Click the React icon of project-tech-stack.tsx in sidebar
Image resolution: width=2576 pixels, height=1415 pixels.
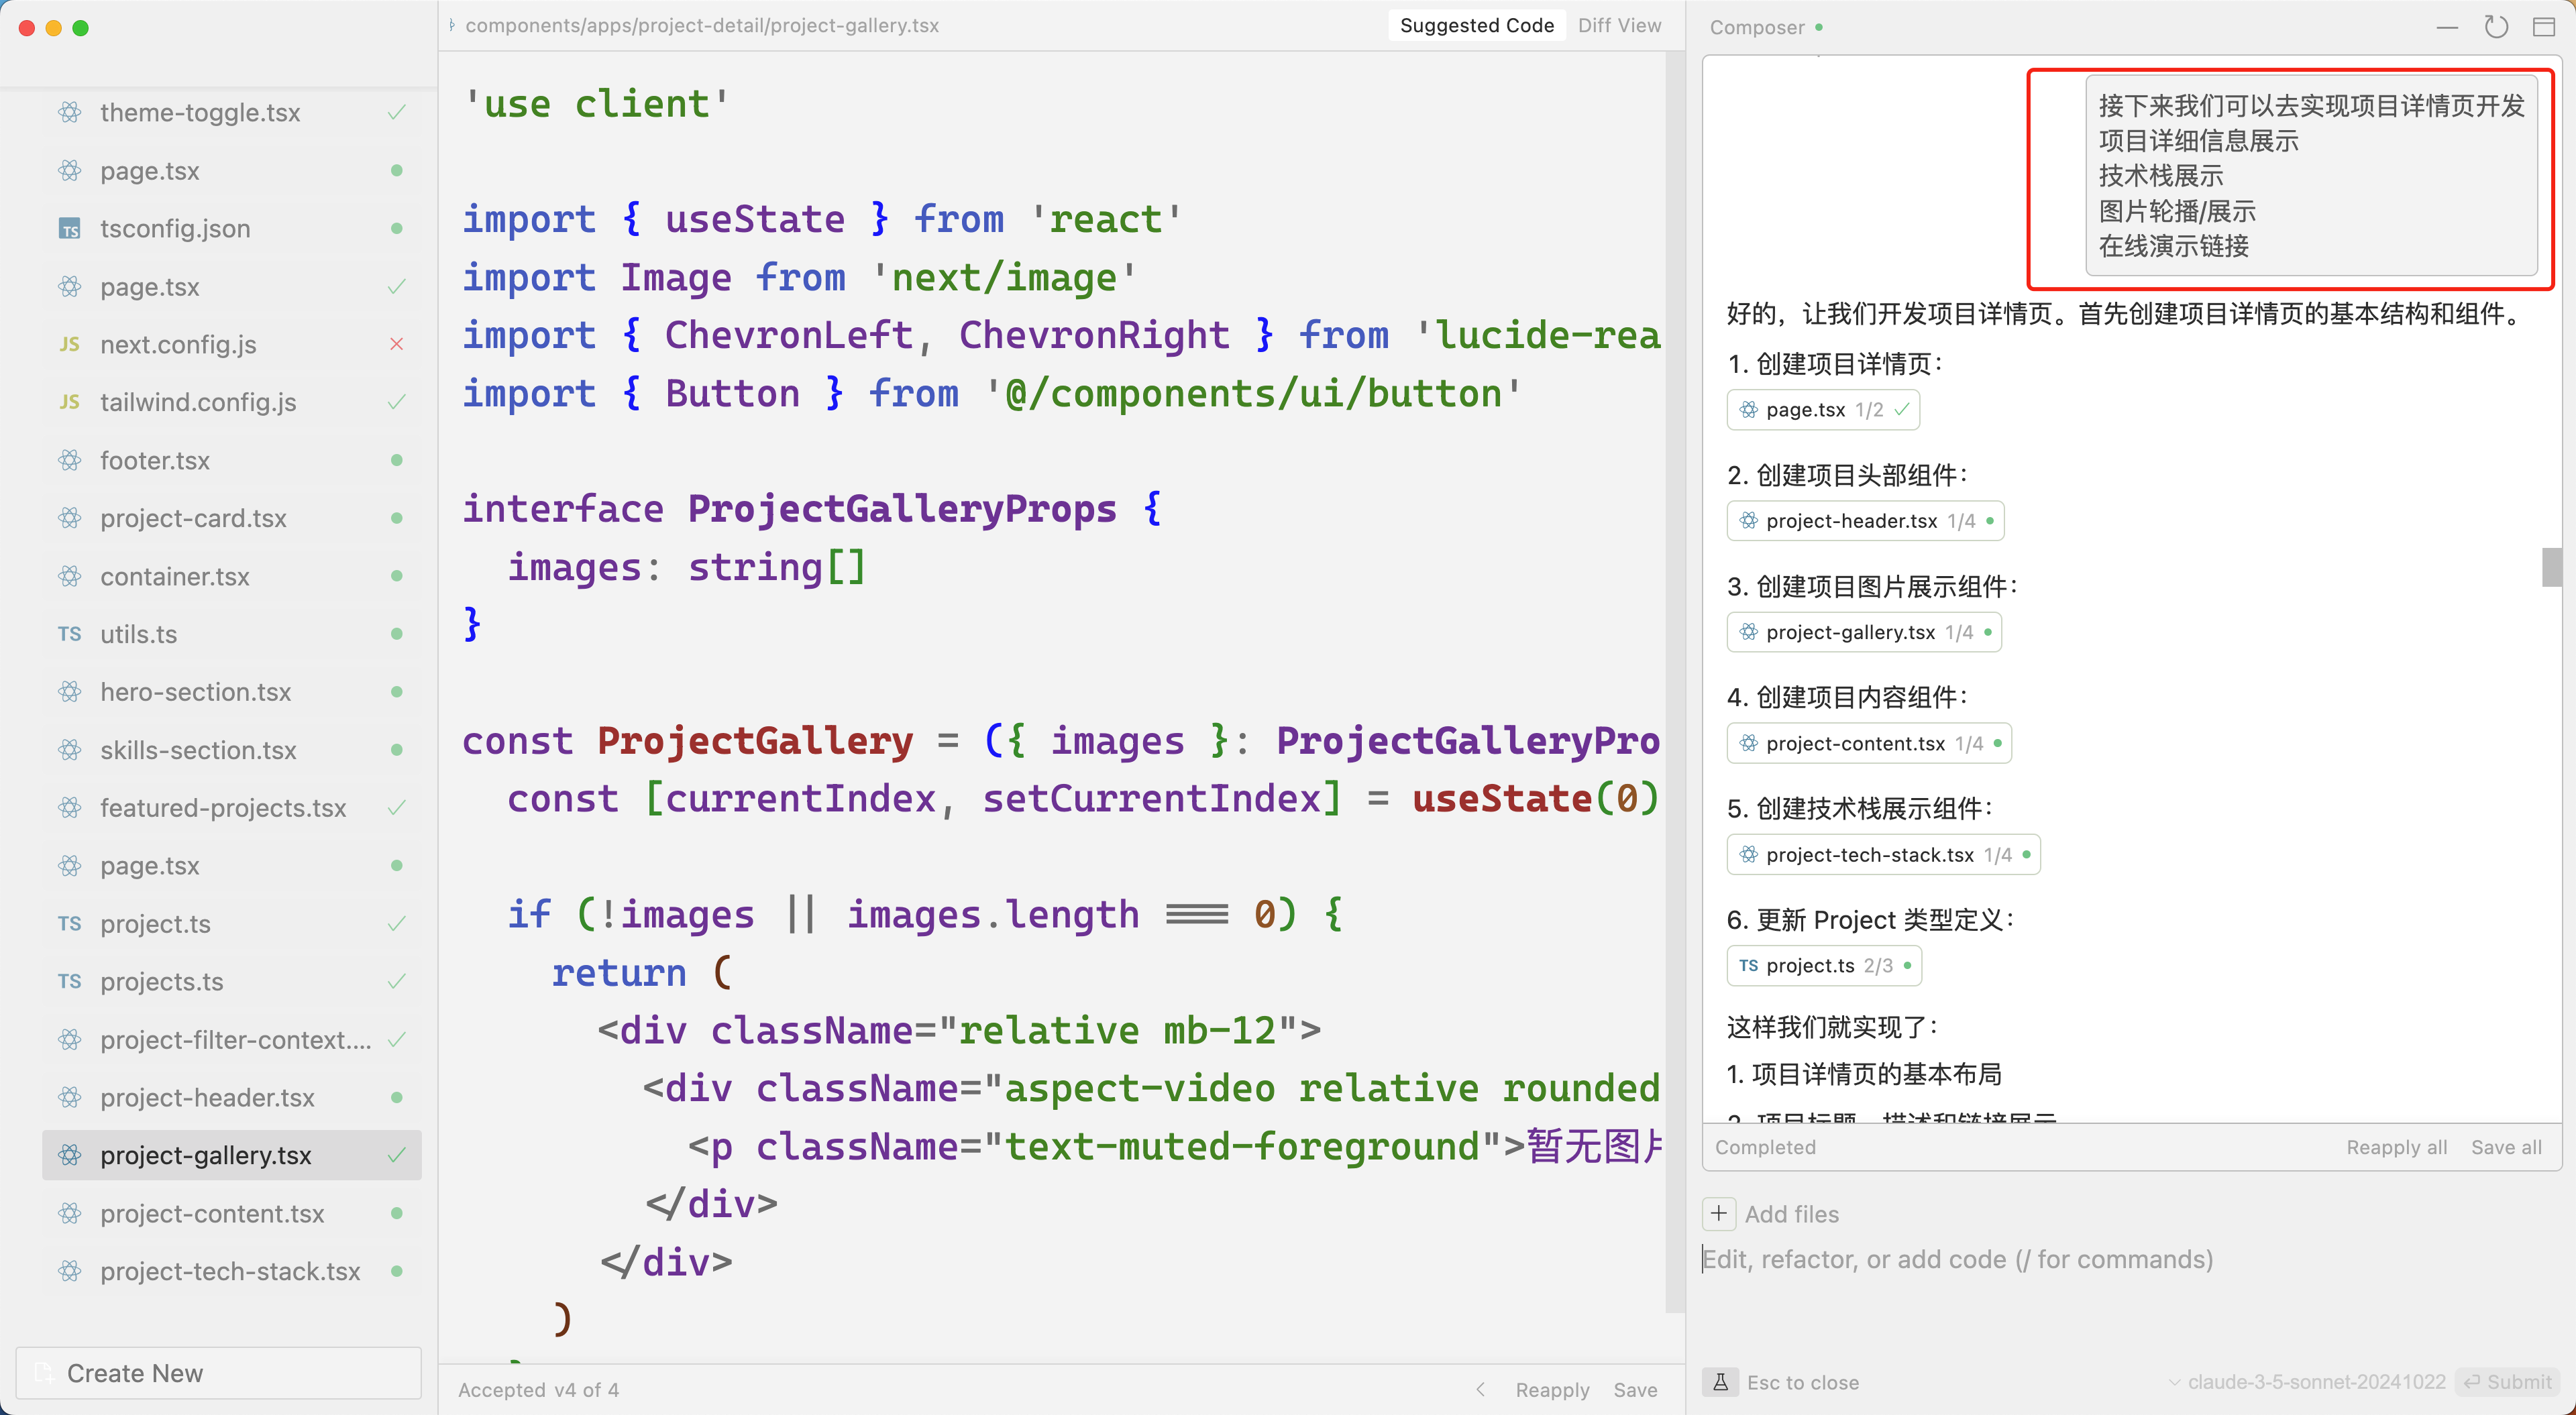click(x=69, y=1271)
